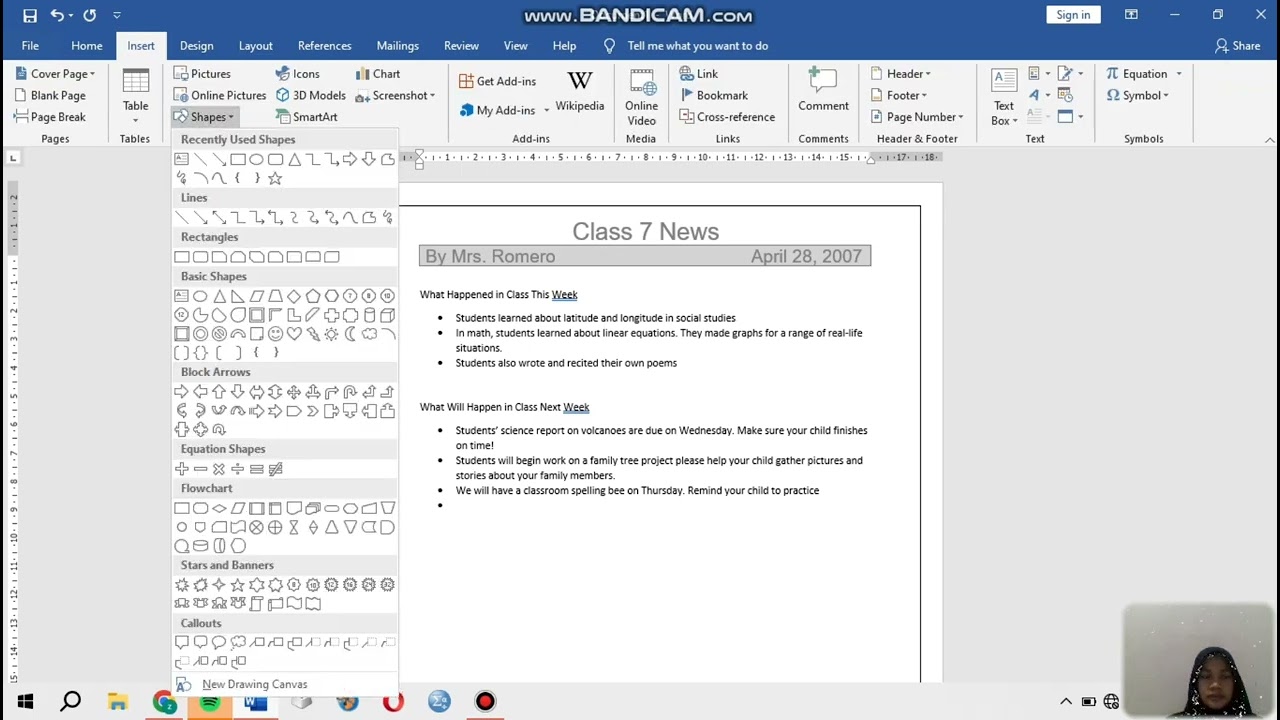The height and width of the screenshot is (720, 1280).
Task: Open Wikipedia add-in
Action: [580, 90]
